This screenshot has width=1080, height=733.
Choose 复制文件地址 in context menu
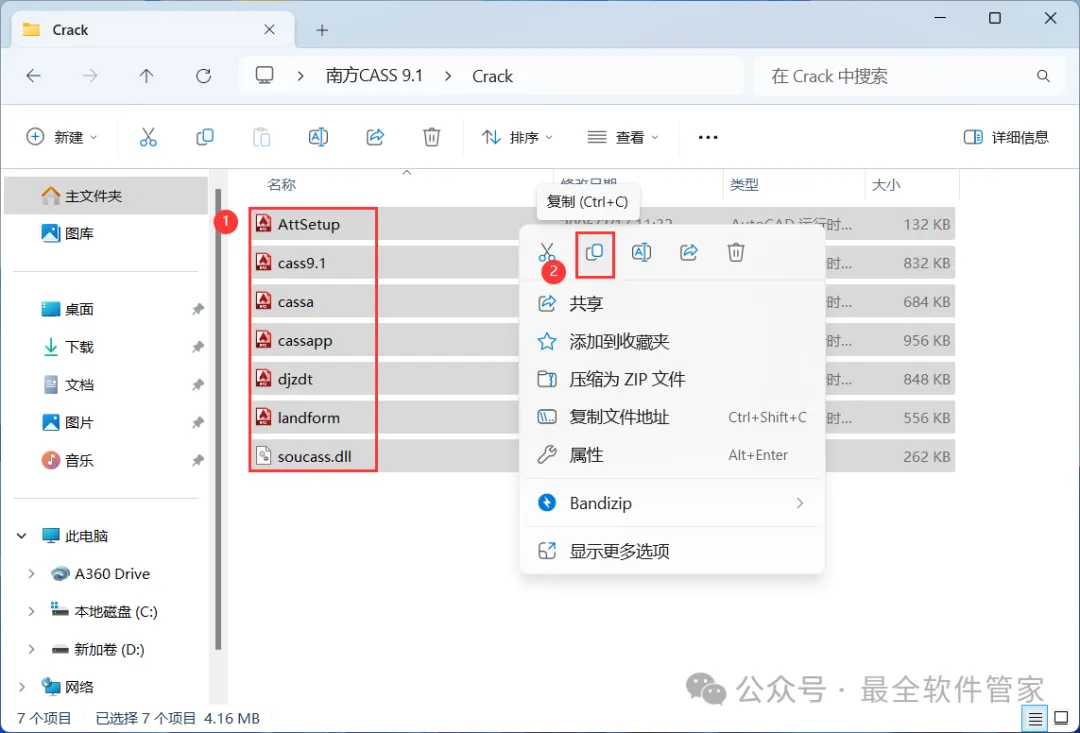coord(672,417)
